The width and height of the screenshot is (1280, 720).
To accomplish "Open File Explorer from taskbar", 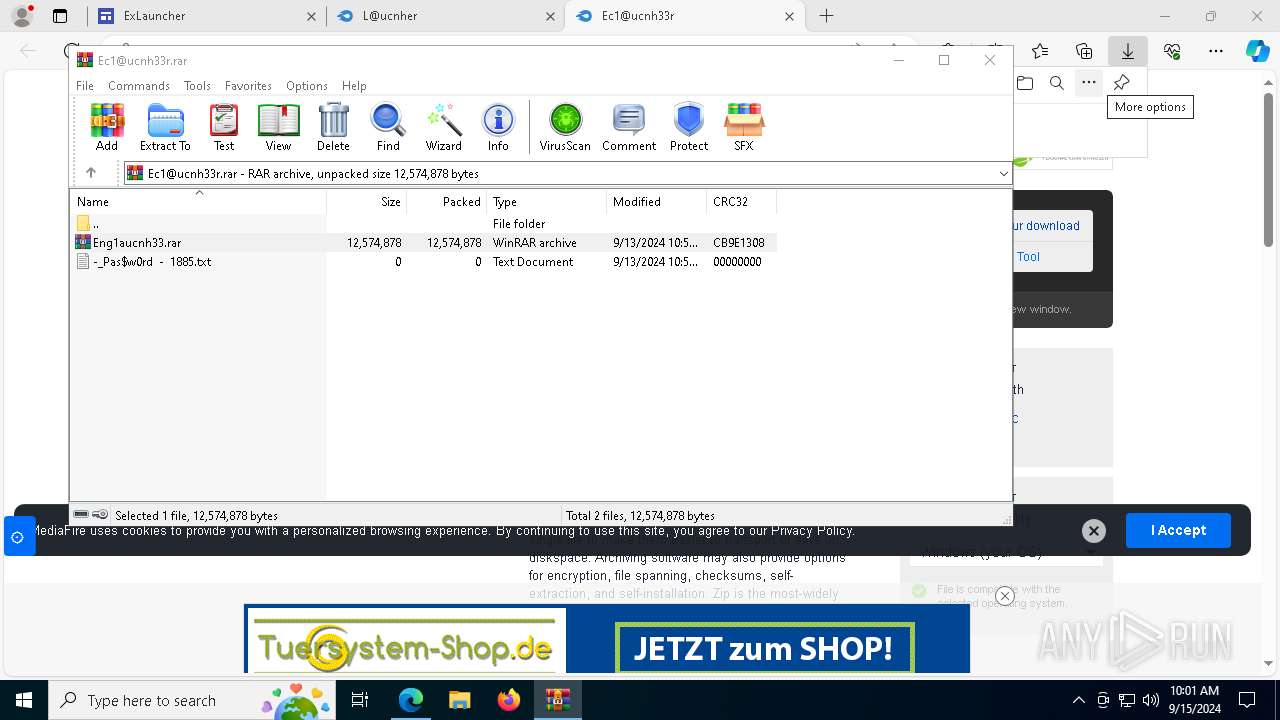I will (x=459, y=700).
